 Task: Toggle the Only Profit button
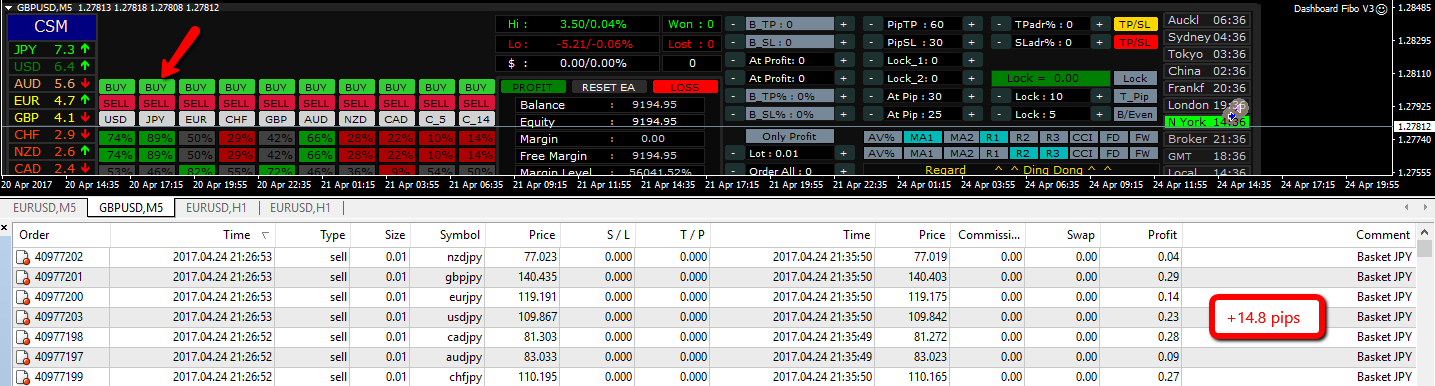[790, 135]
